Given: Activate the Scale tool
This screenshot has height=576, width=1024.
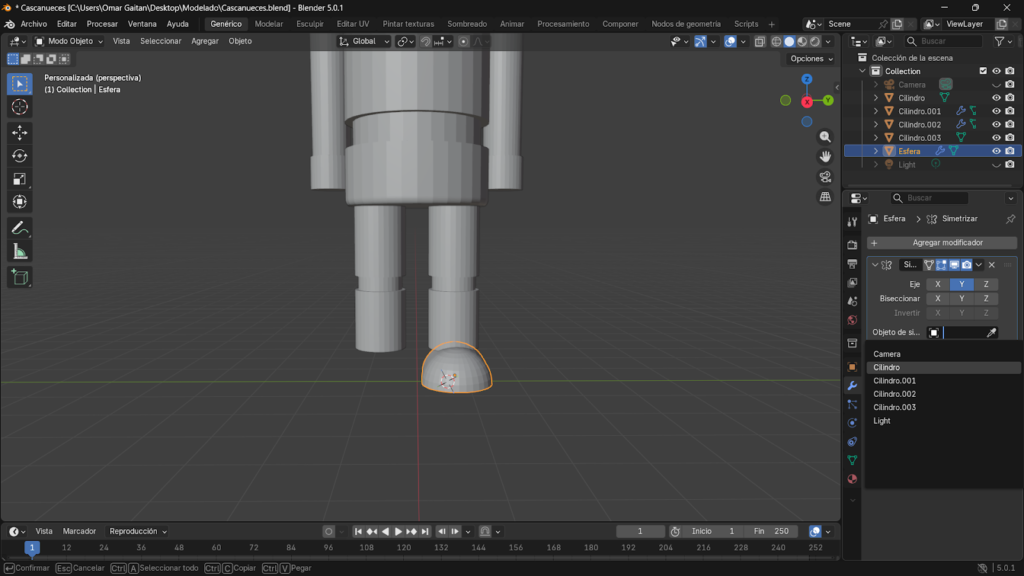Looking at the screenshot, I should click(20, 178).
